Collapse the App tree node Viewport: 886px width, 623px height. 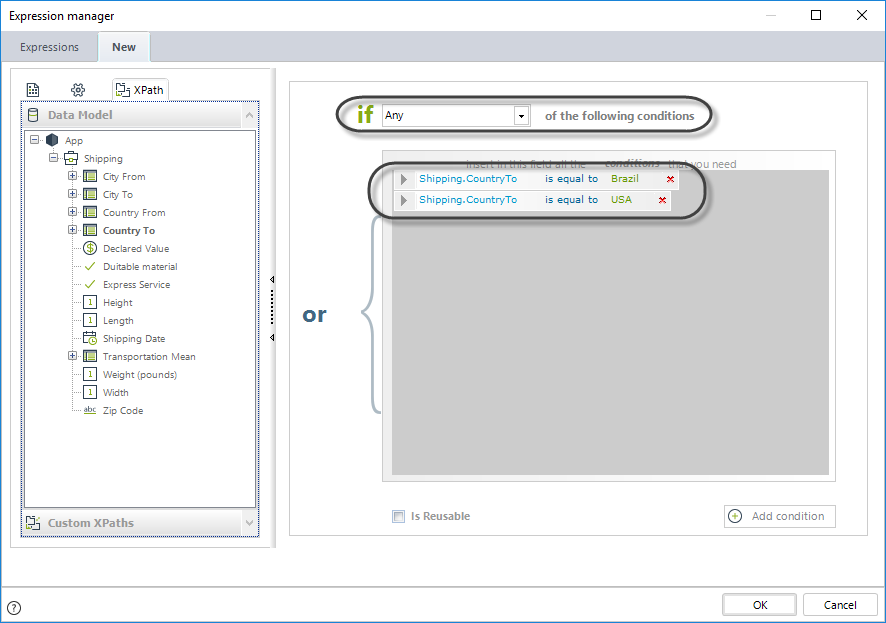[34, 140]
